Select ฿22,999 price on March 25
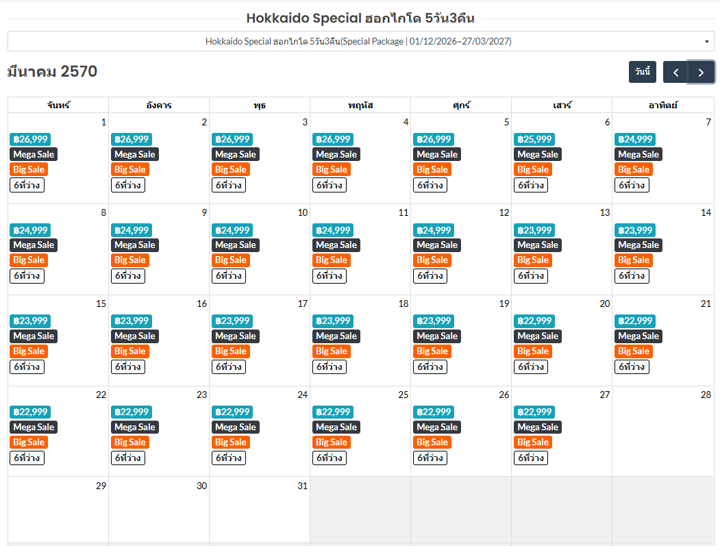The height and width of the screenshot is (546, 720). (333, 412)
